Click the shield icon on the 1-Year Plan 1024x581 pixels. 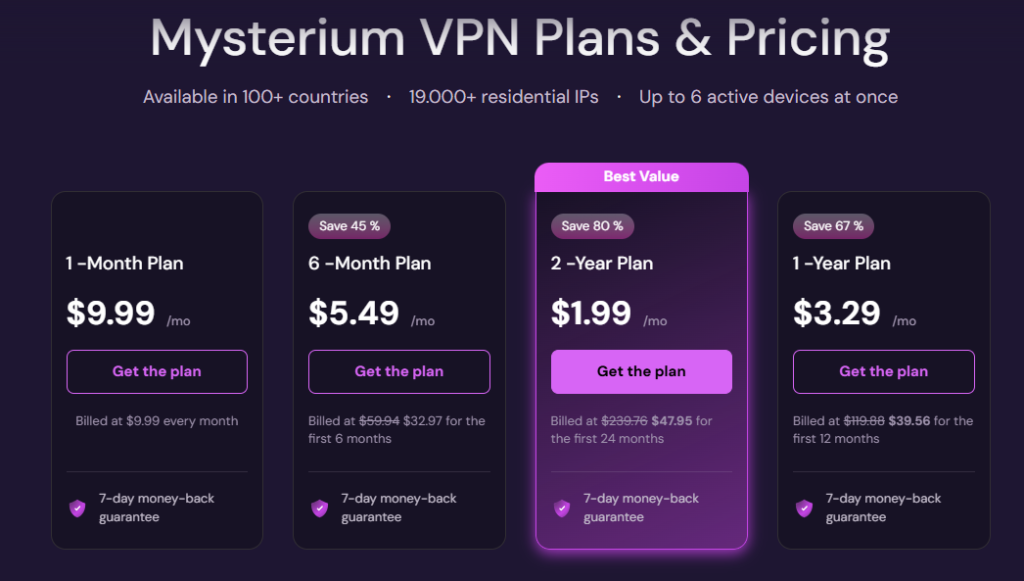pyautogui.click(x=802, y=508)
